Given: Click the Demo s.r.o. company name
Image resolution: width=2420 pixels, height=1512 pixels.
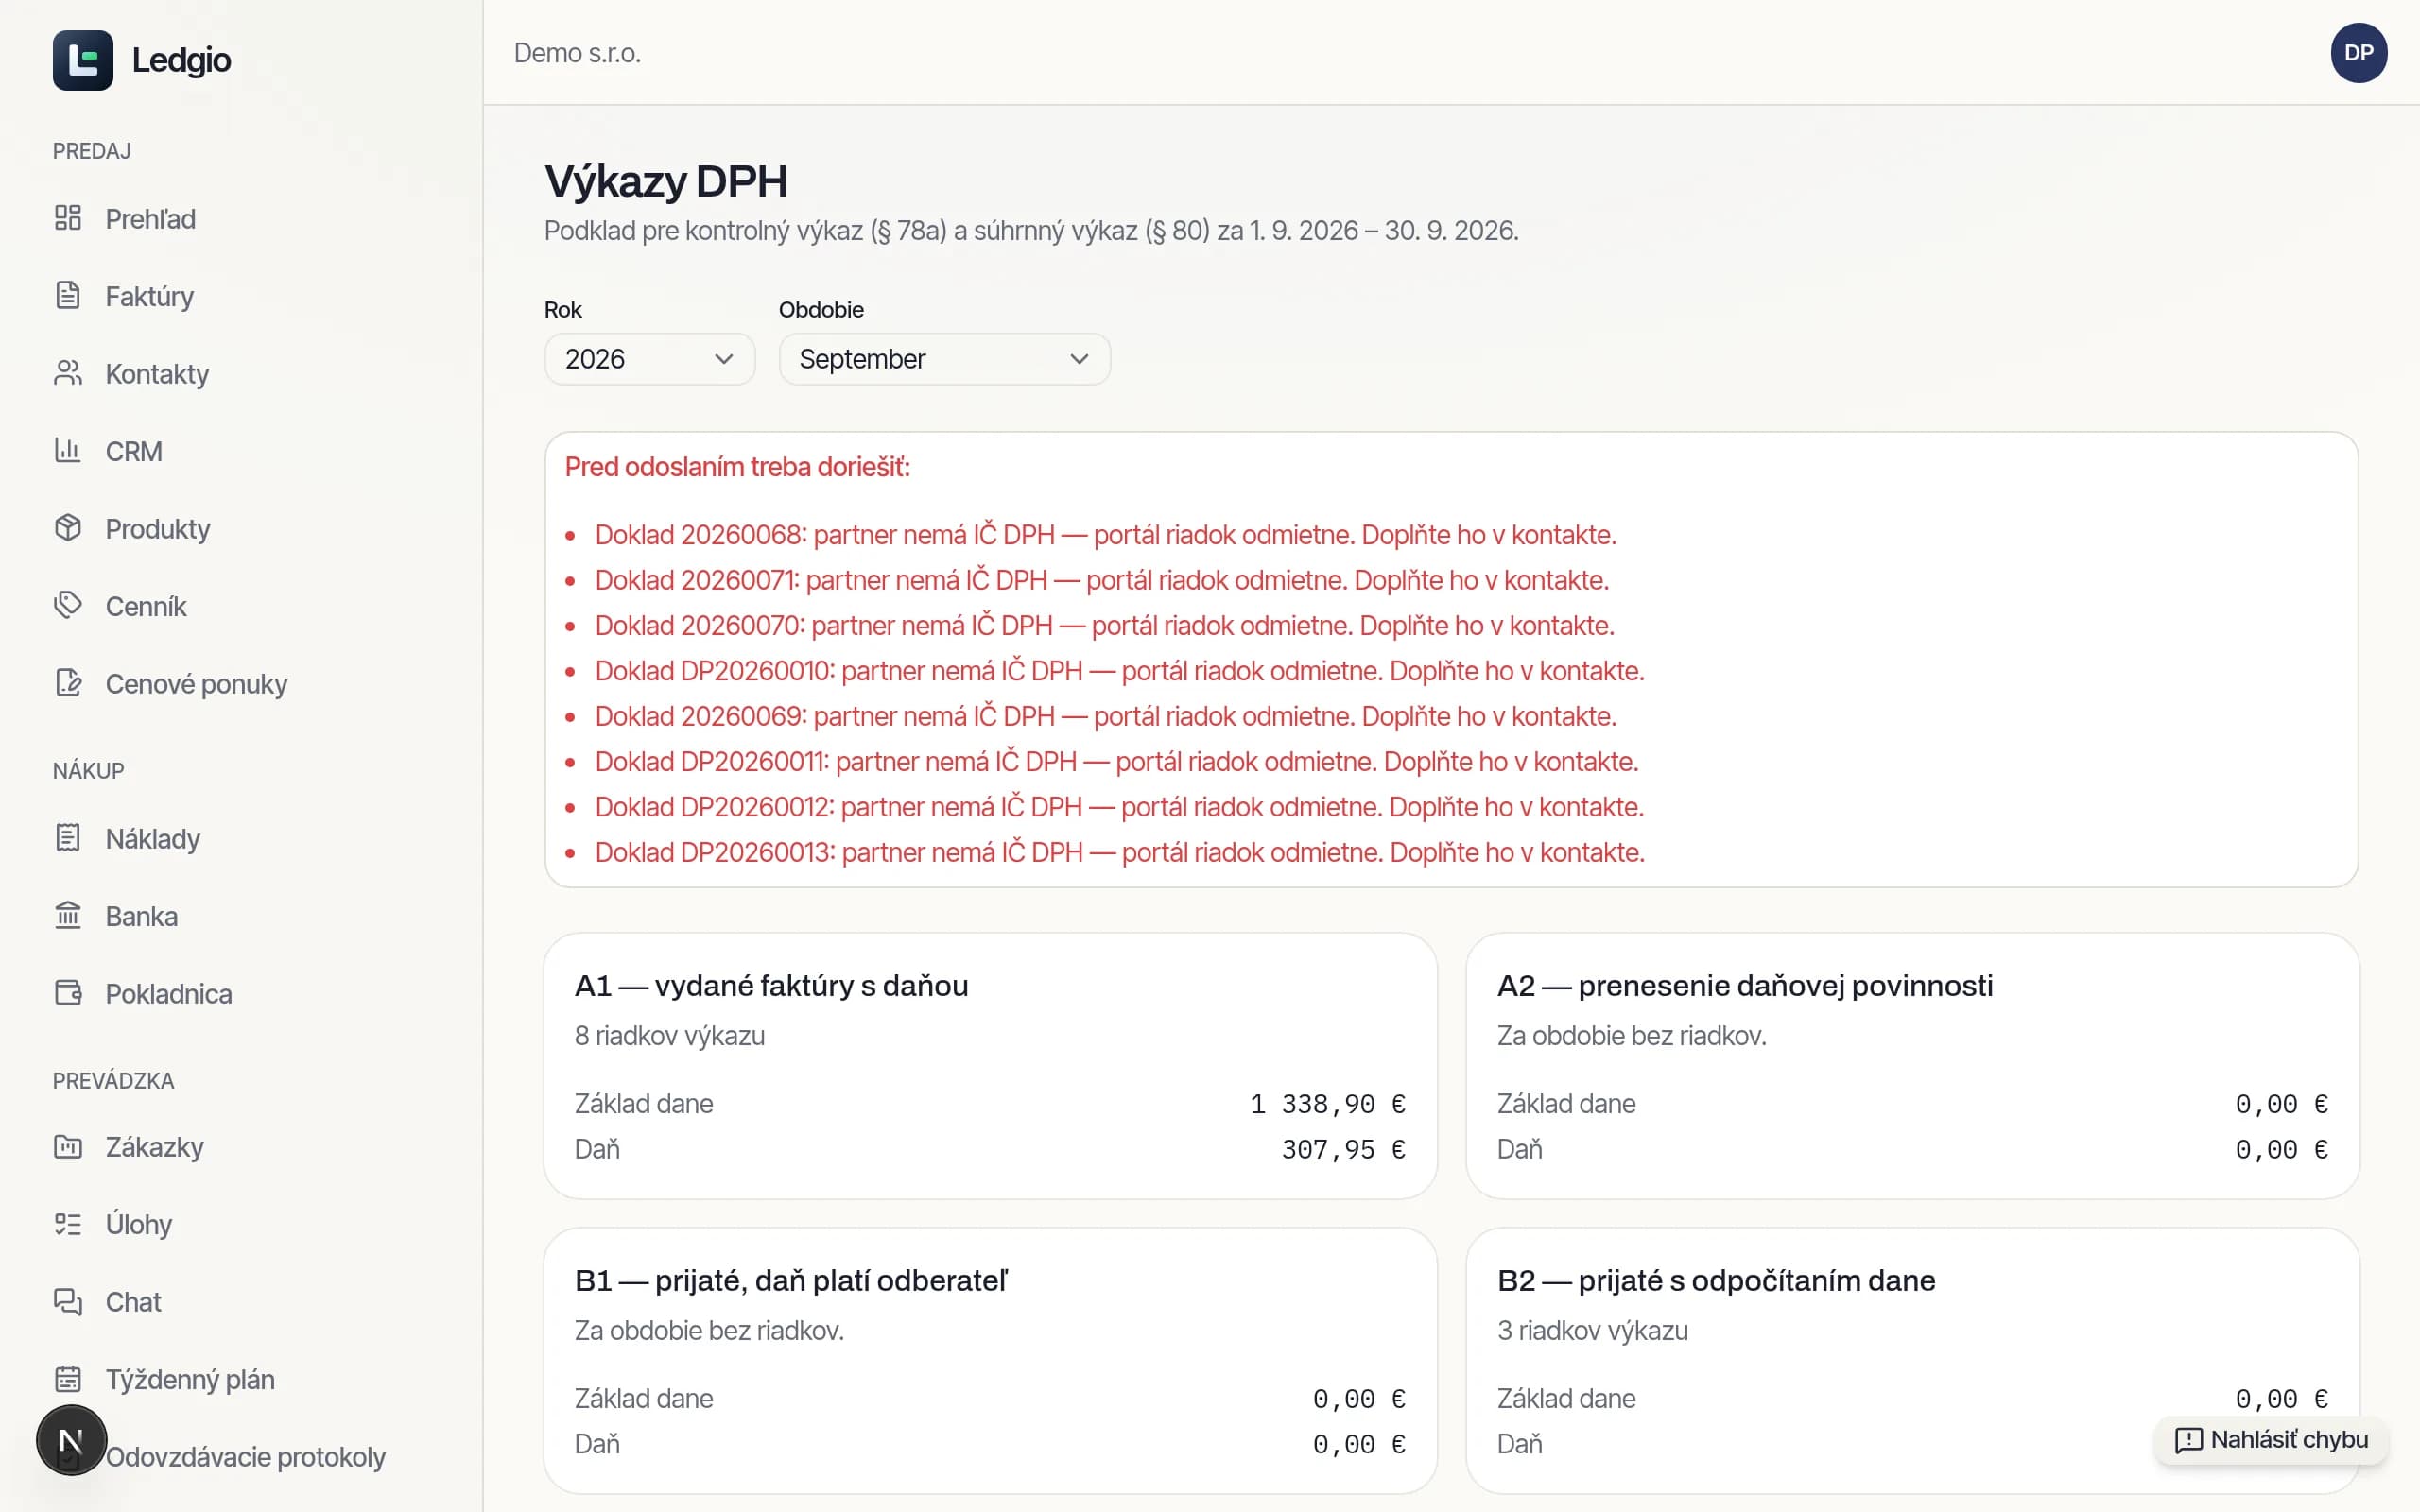Looking at the screenshot, I should tap(577, 53).
